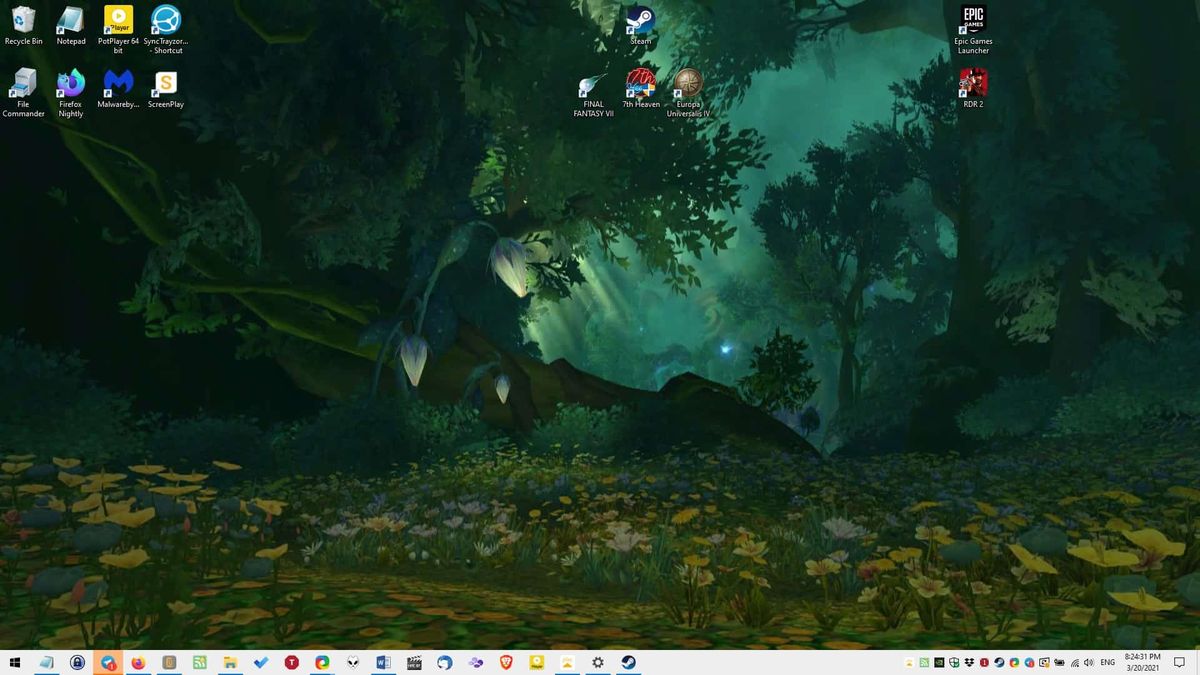Screen dimensions: 1200x675
Task: Open Microsoft Edge in the taskbar
Action: click(322, 662)
